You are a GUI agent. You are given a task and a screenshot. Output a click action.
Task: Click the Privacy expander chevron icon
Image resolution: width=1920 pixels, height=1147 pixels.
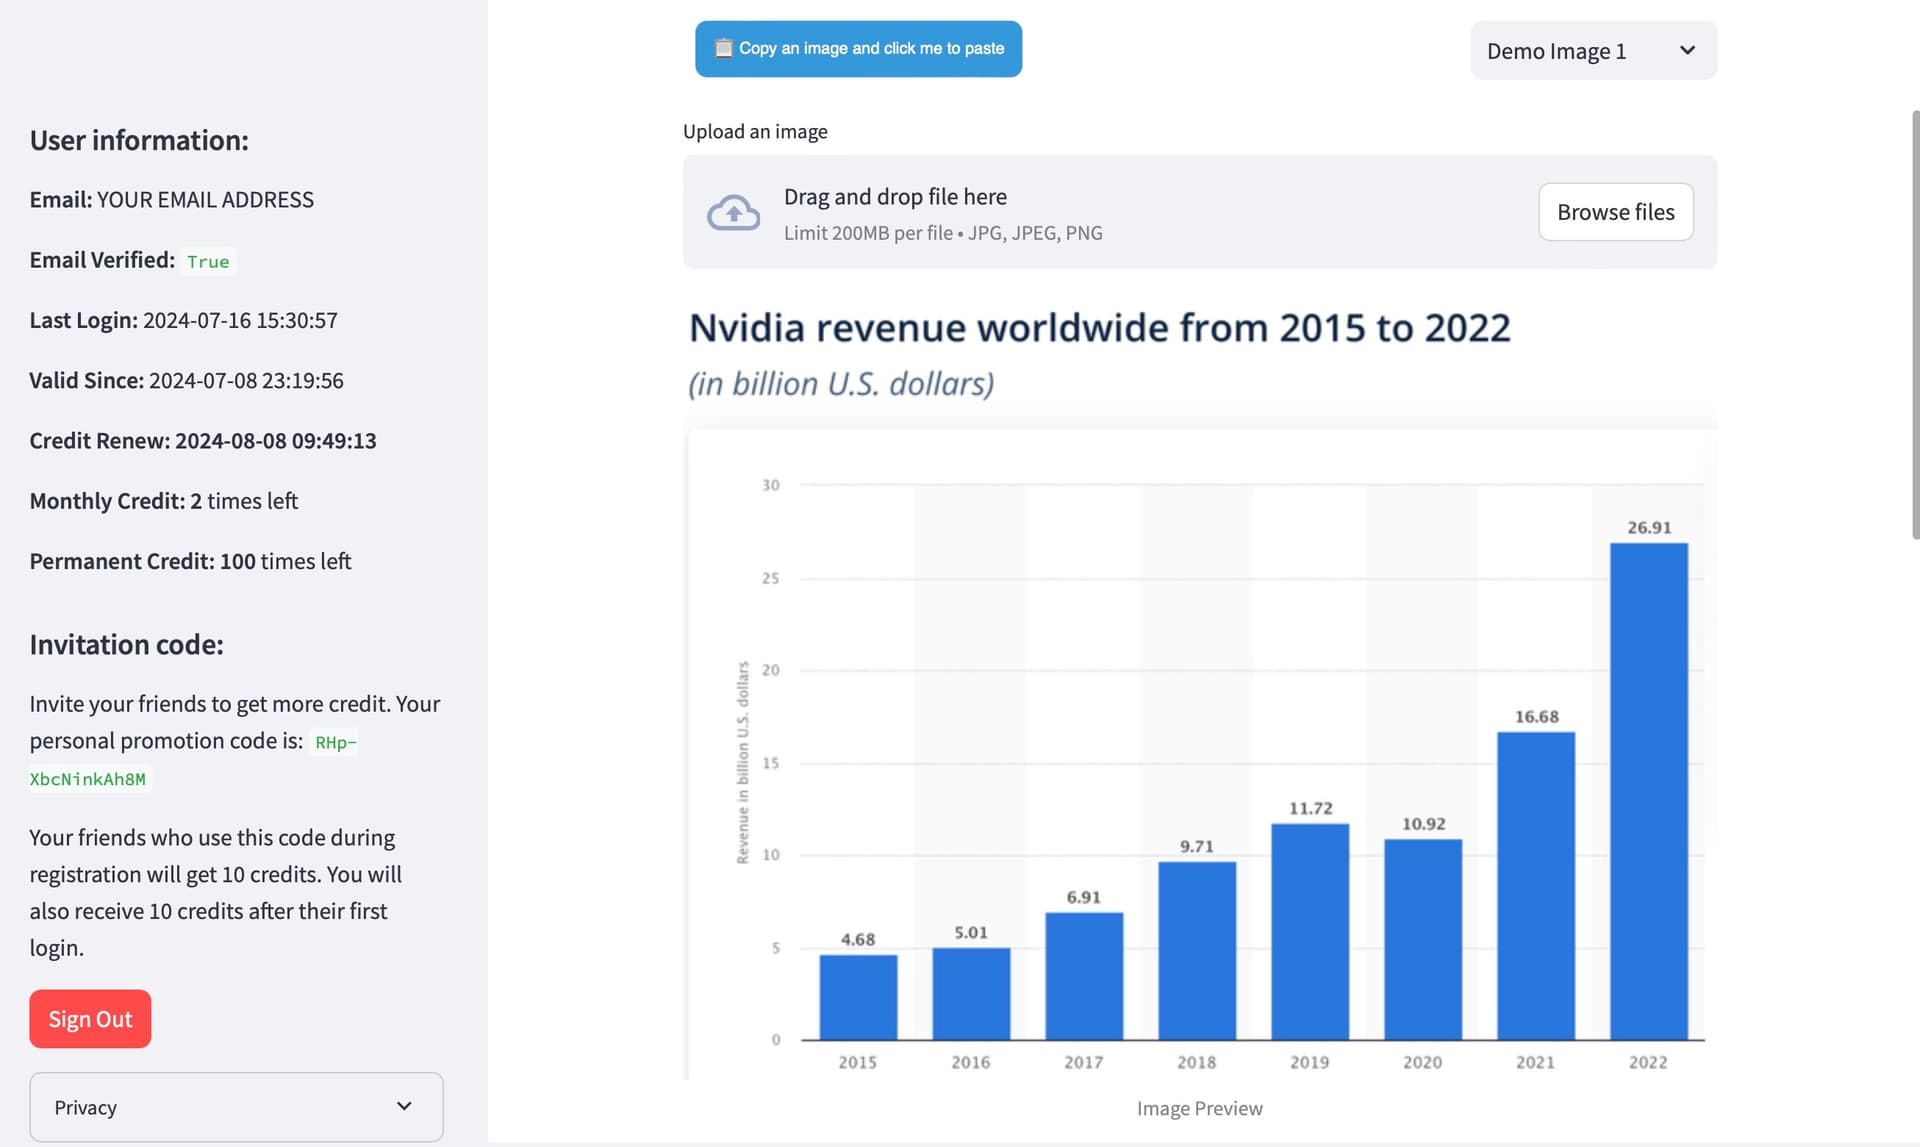[x=404, y=1106]
